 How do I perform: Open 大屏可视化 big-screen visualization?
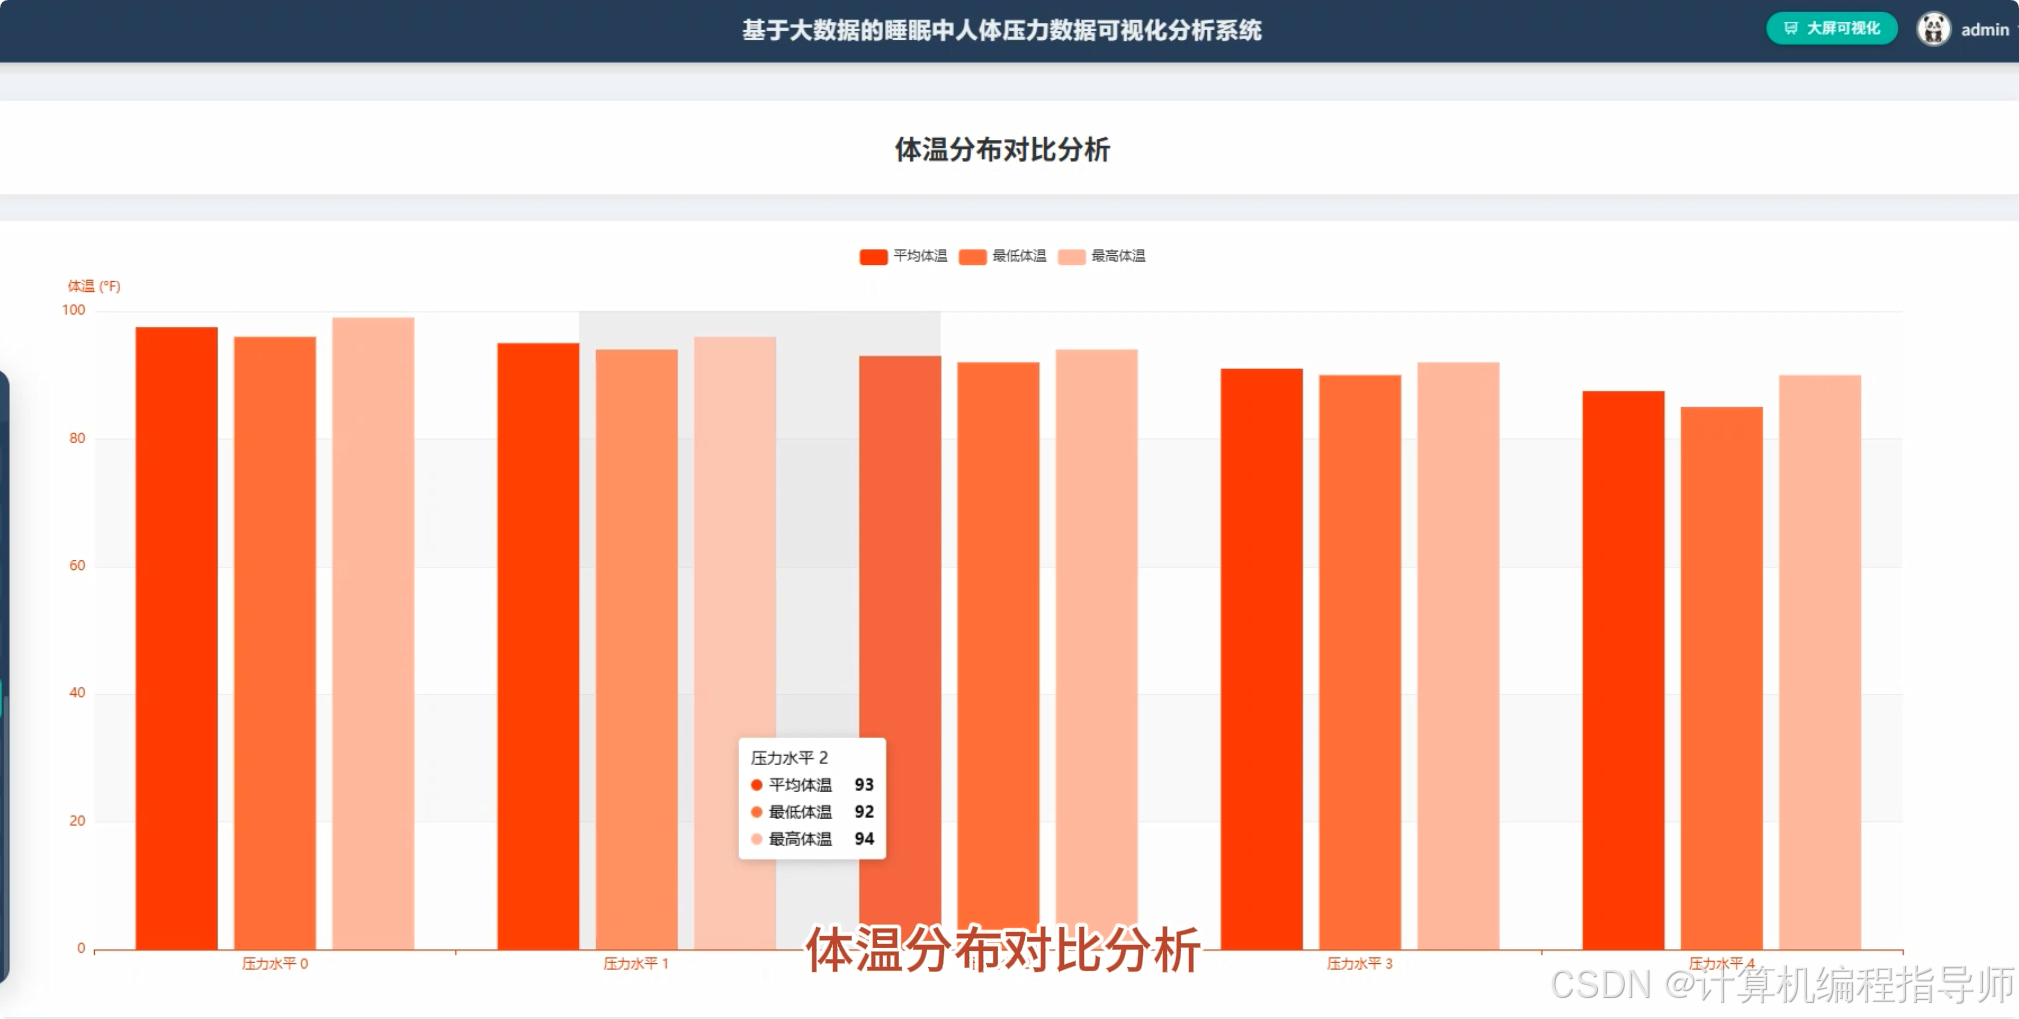(x=1831, y=29)
